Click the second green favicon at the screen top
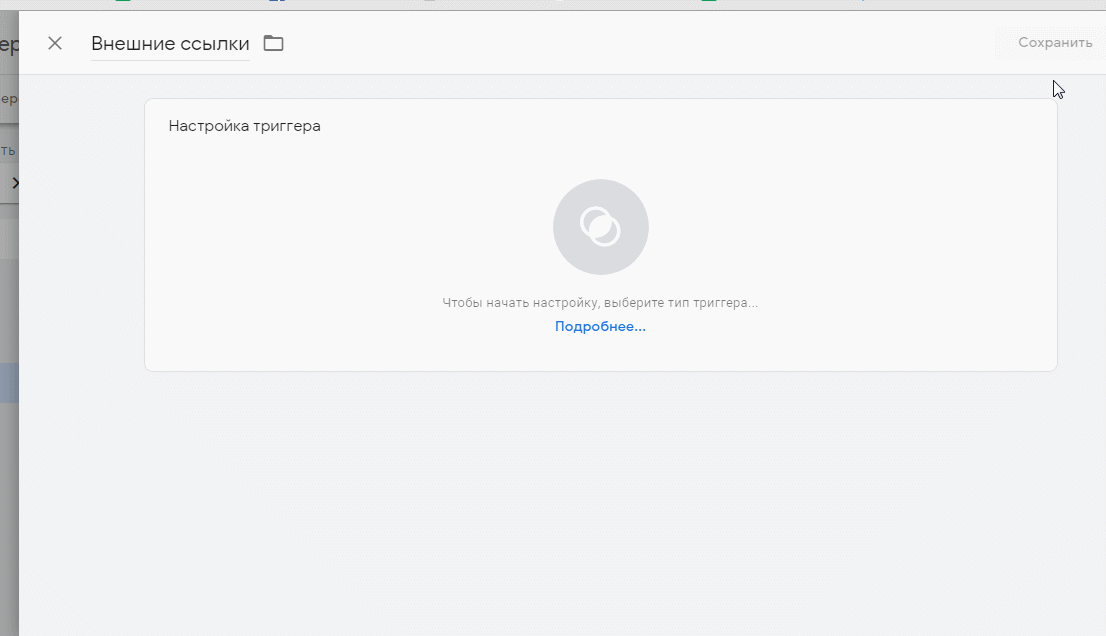Screen dimensions: 1106x636 [x=709, y=4]
